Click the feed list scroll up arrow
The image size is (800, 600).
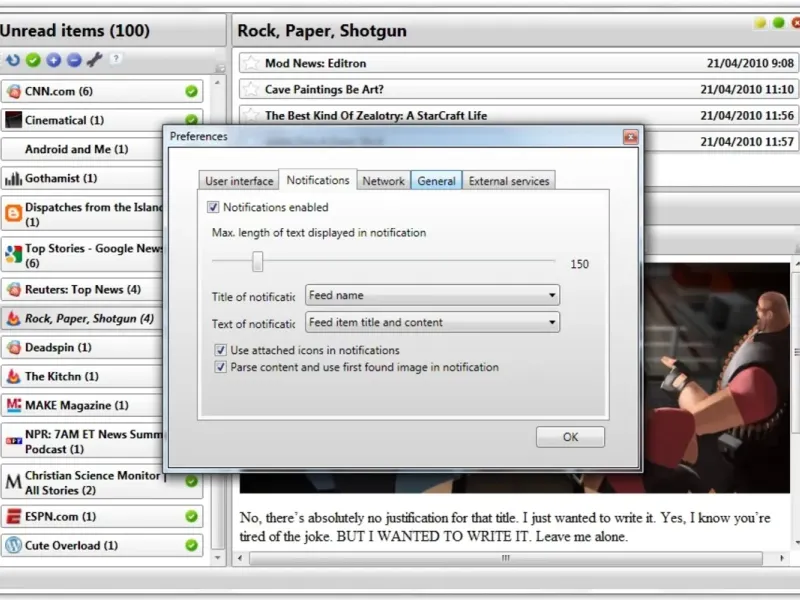pyautogui.click(x=217, y=82)
